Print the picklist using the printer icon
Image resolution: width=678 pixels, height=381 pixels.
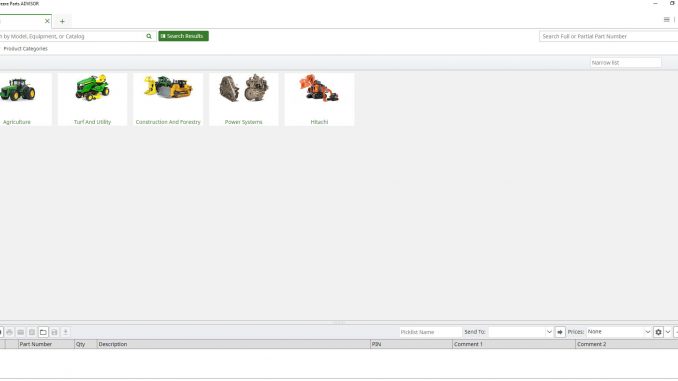[x=10, y=332]
